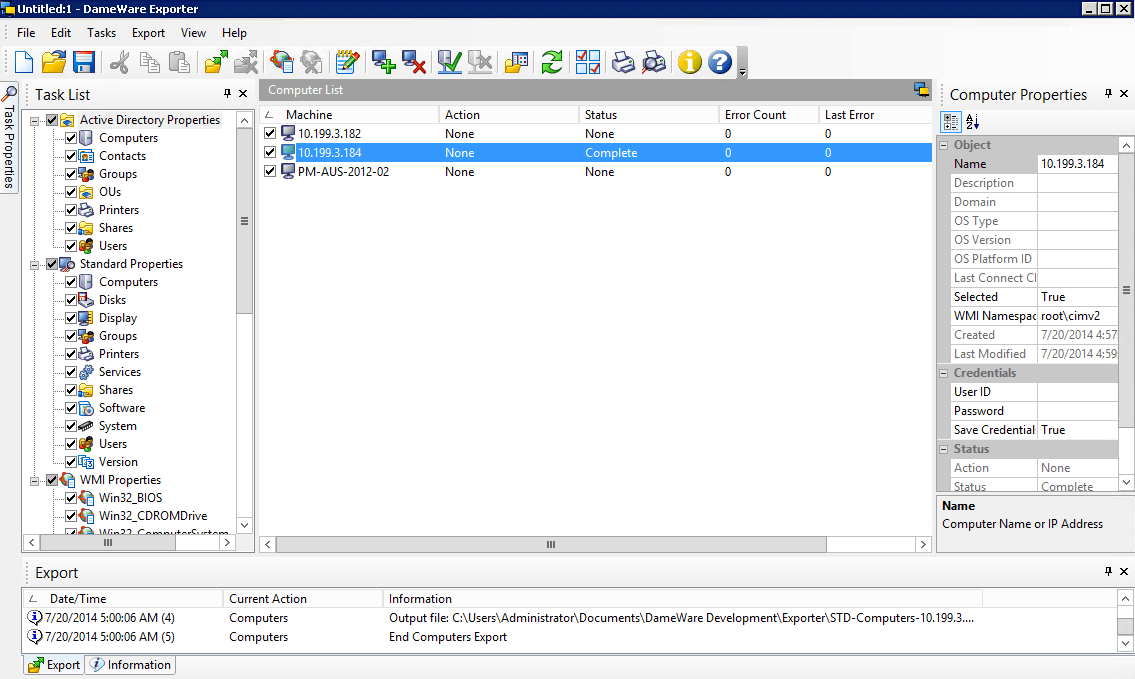Open help with the blue question mark icon
The height and width of the screenshot is (679, 1135).
tap(720, 62)
